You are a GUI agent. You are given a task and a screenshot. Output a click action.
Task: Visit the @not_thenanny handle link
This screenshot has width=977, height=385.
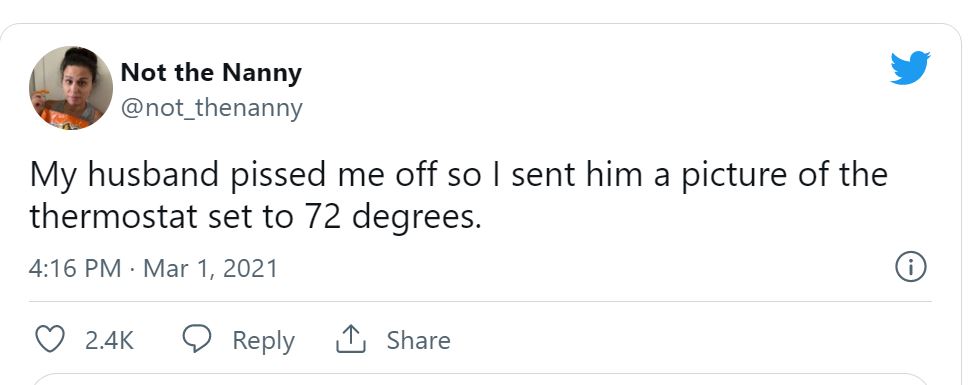(211, 108)
